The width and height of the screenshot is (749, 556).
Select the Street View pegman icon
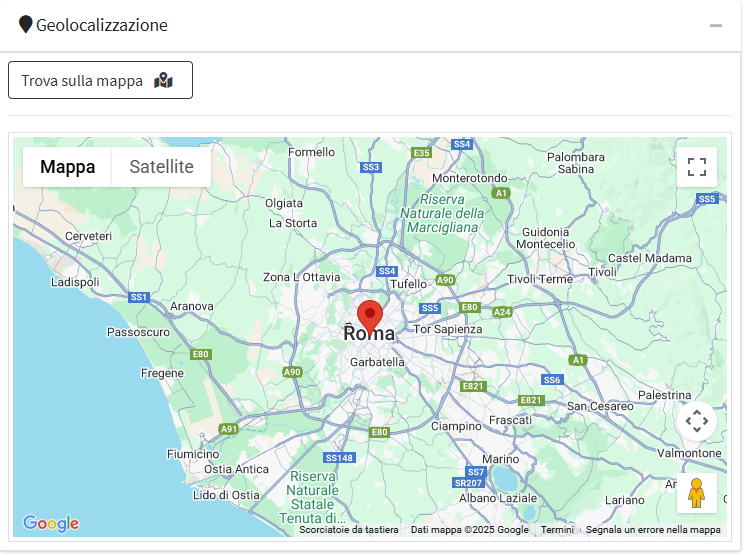(x=696, y=493)
